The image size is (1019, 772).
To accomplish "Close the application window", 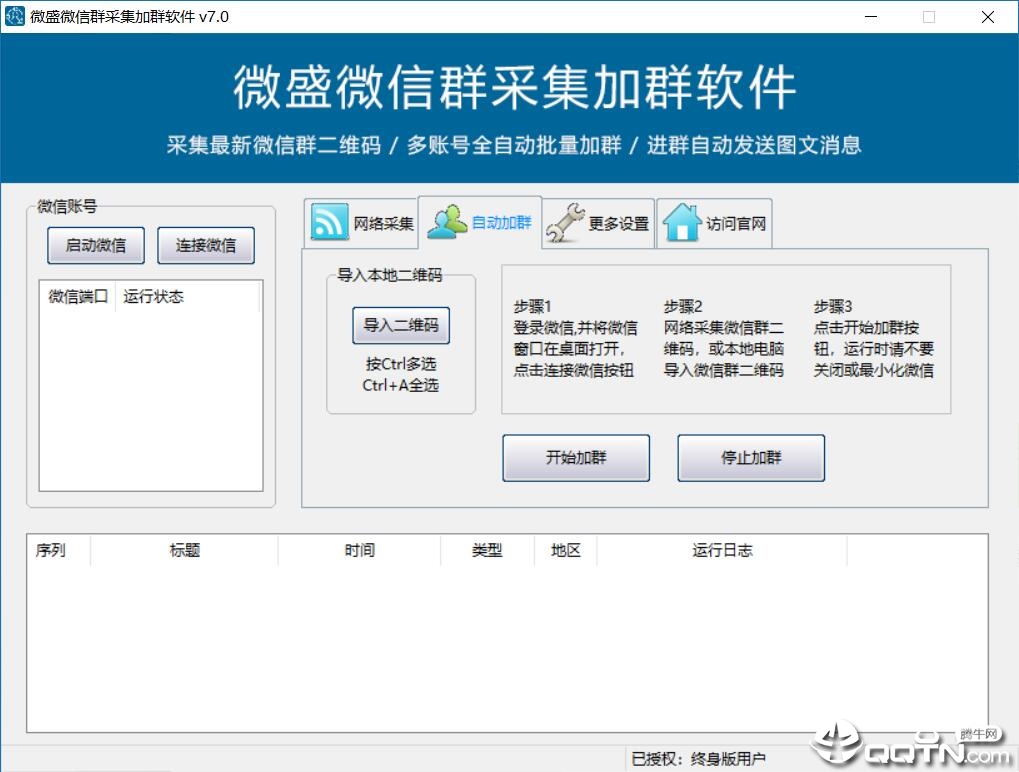I will click(988, 17).
